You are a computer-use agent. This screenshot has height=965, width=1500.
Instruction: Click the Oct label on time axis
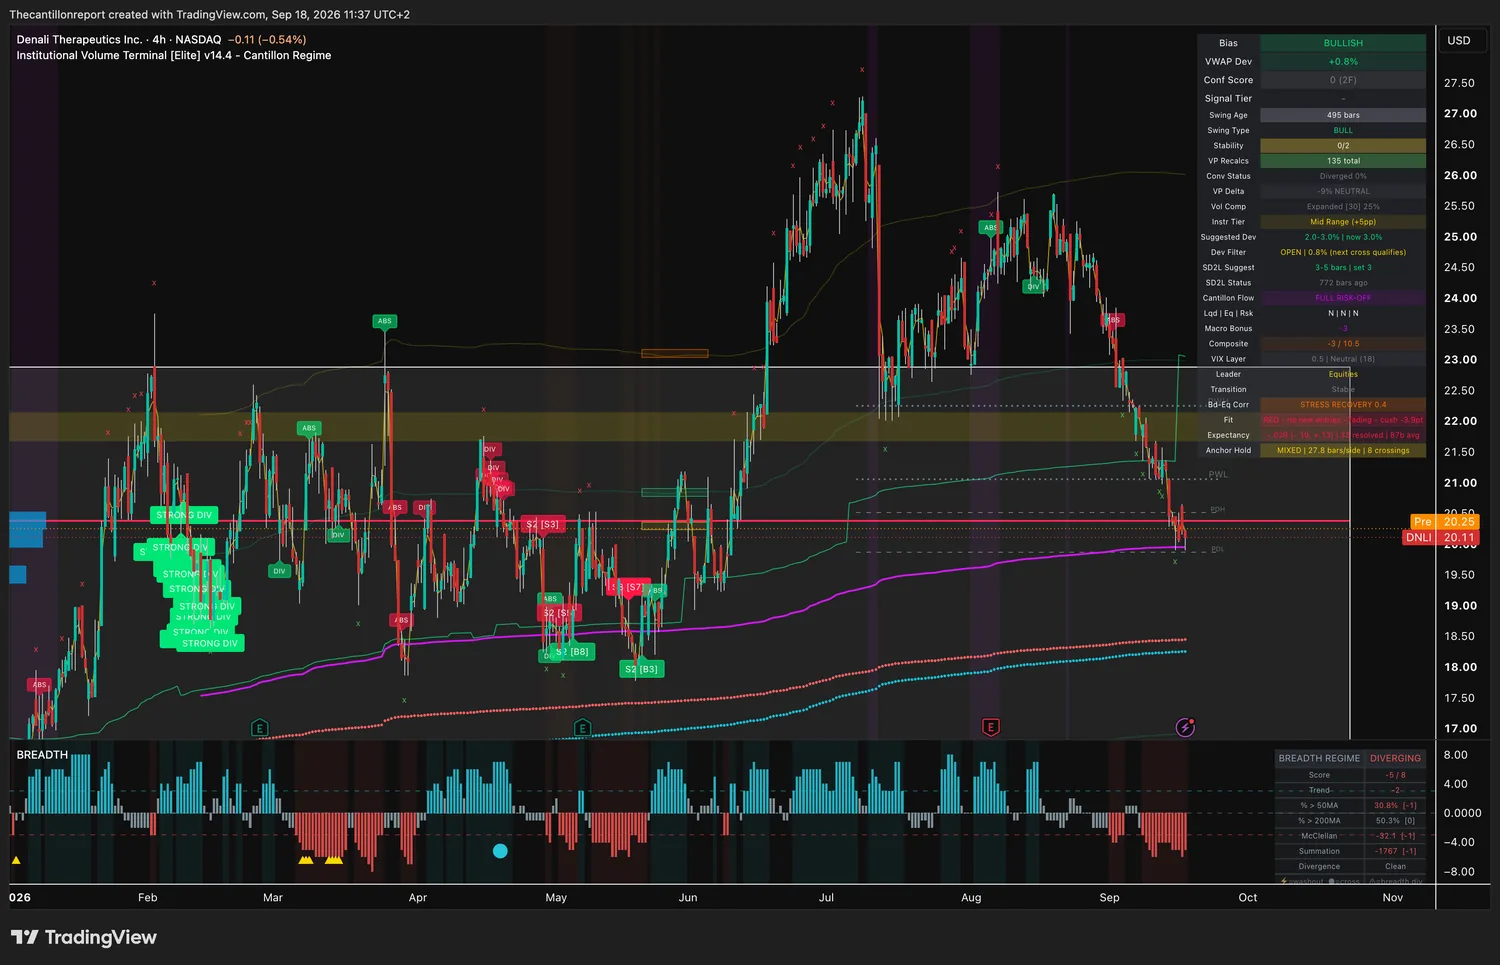[x=1248, y=898]
